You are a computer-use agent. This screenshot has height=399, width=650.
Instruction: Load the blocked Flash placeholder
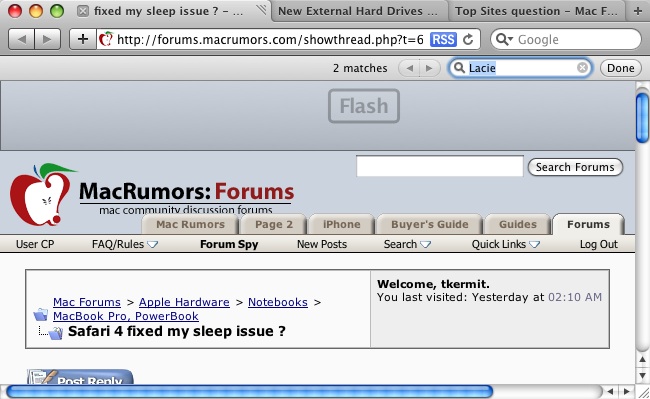[364, 106]
